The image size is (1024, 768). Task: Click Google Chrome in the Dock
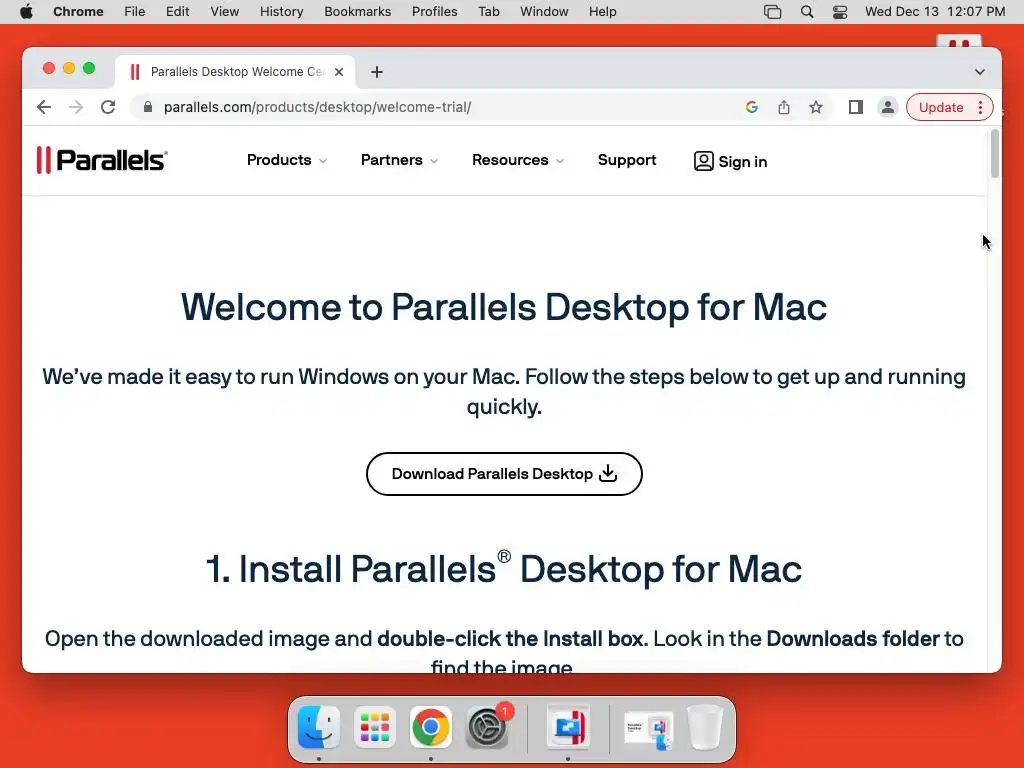point(430,727)
